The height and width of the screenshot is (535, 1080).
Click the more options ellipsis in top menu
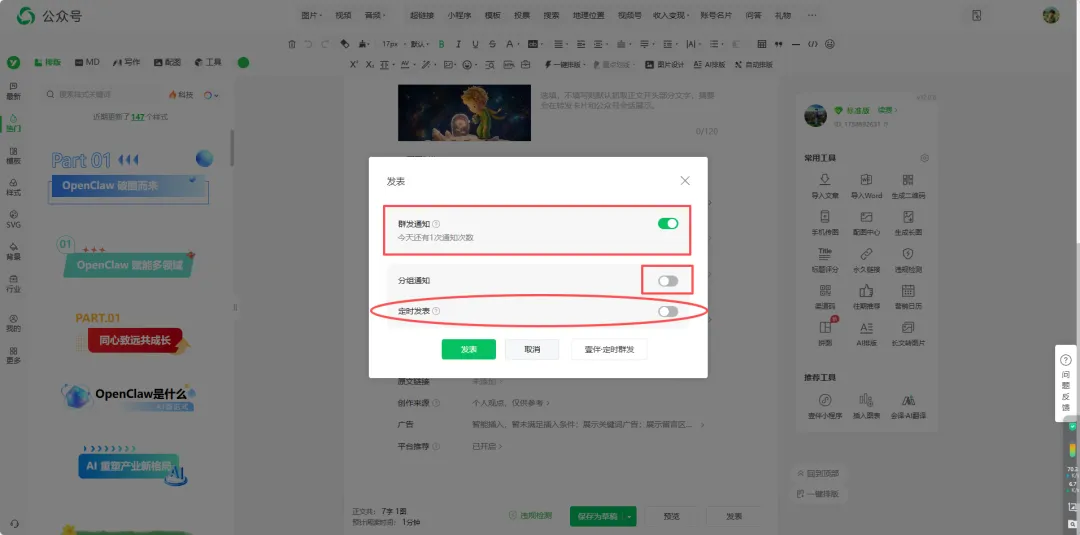pyautogui.click(x=811, y=15)
